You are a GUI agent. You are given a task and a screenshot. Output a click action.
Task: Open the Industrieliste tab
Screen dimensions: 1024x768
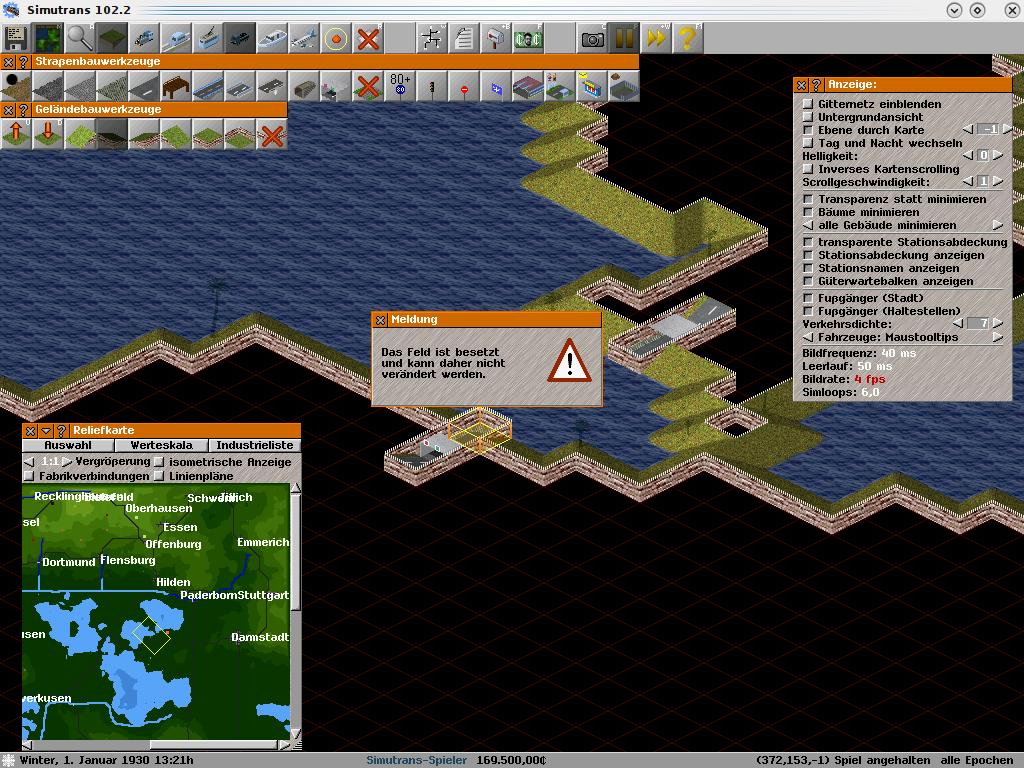pos(255,445)
